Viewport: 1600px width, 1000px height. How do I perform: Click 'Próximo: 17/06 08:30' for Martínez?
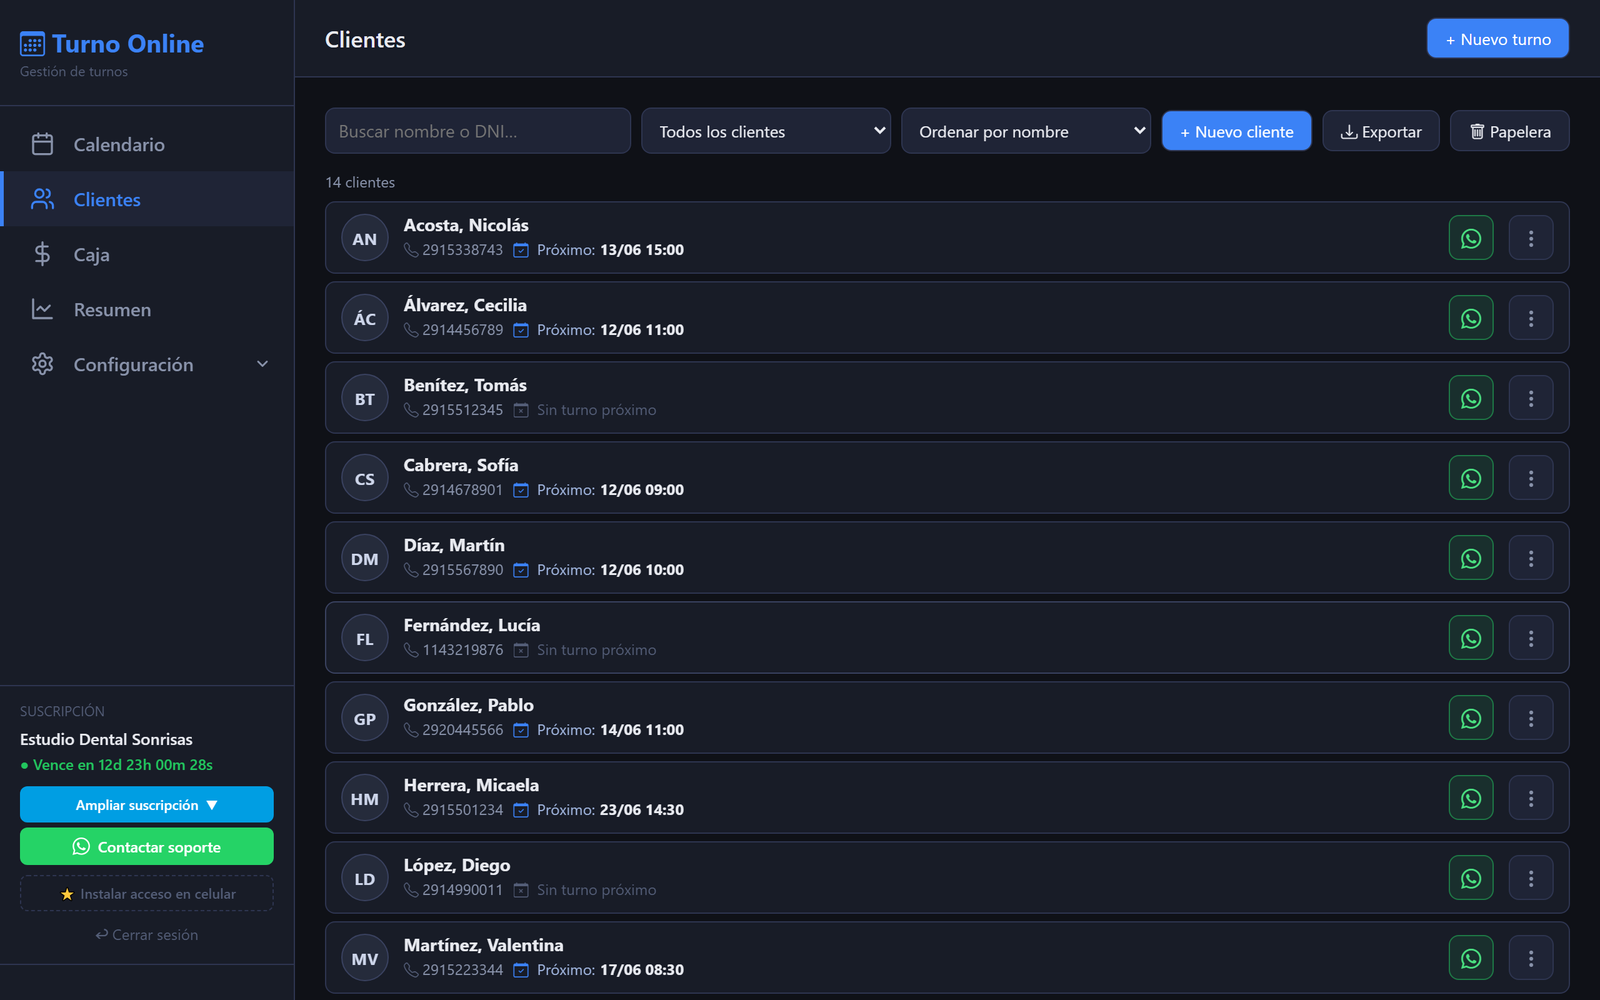click(610, 970)
